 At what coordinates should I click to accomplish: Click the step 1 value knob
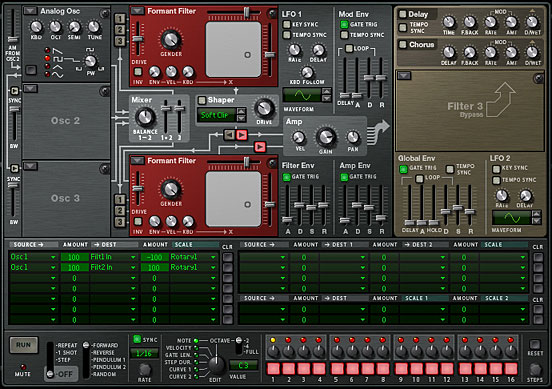(x=273, y=351)
